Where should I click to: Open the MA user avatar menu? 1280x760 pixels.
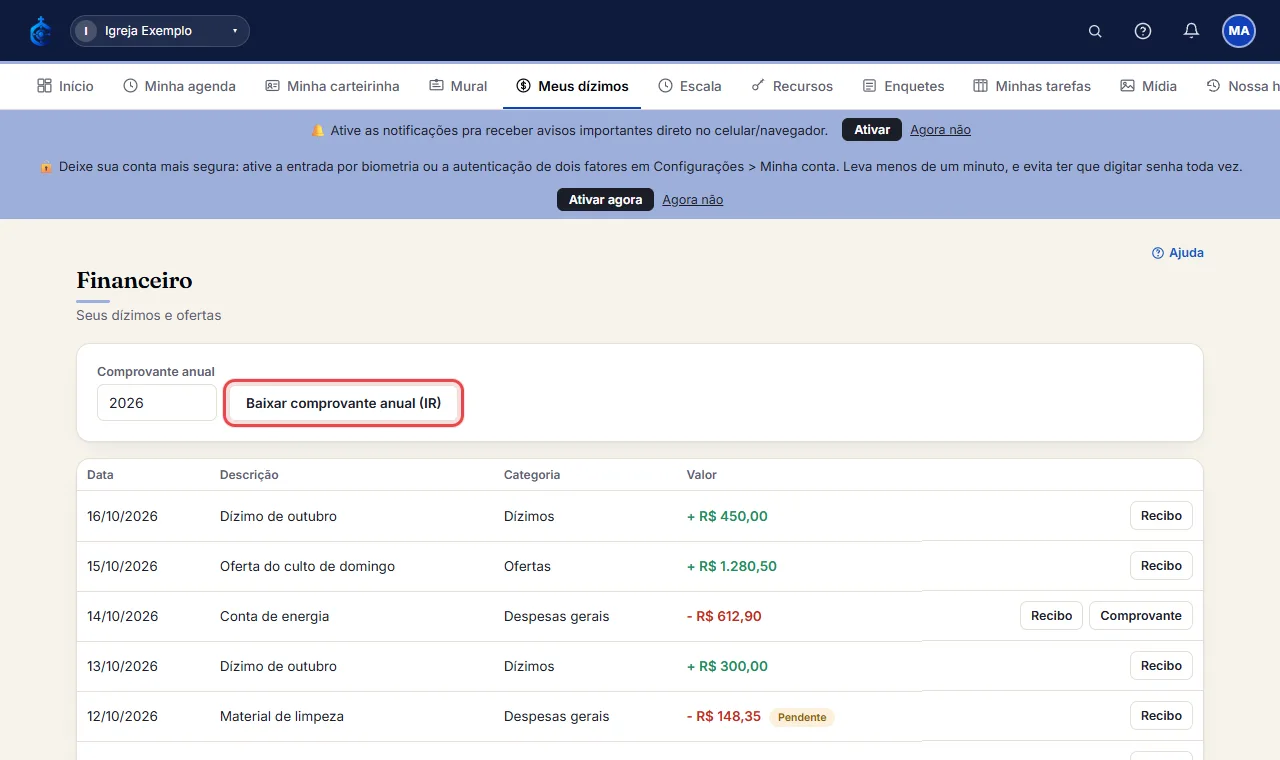pyautogui.click(x=1239, y=31)
